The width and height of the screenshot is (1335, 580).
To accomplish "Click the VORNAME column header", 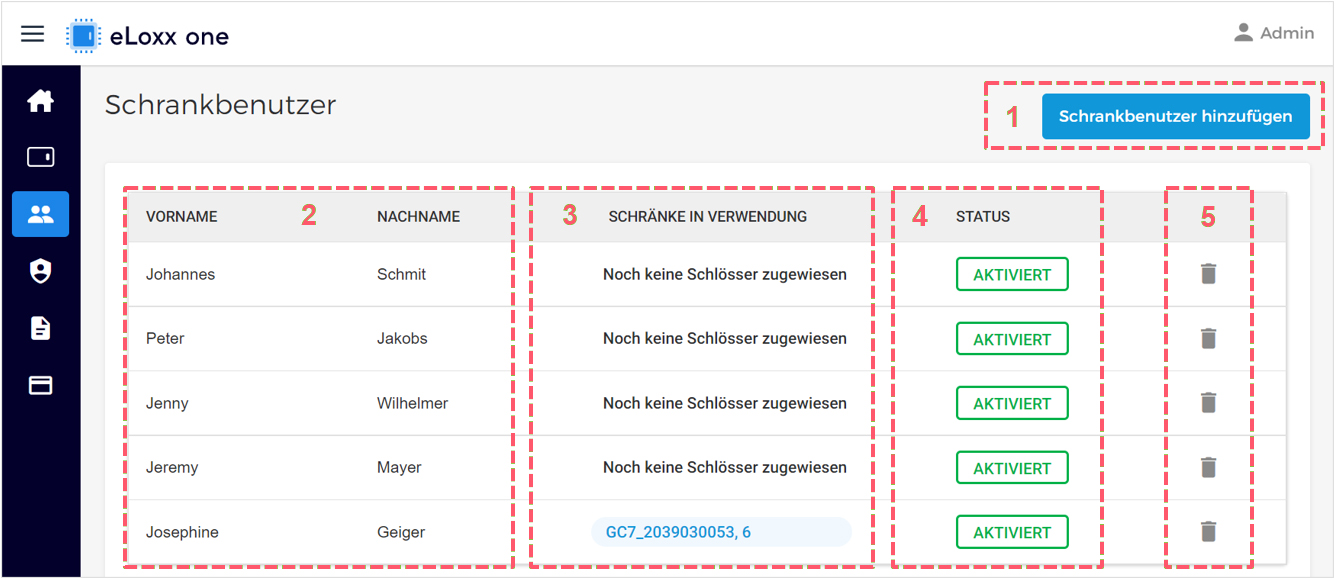I will [x=181, y=216].
